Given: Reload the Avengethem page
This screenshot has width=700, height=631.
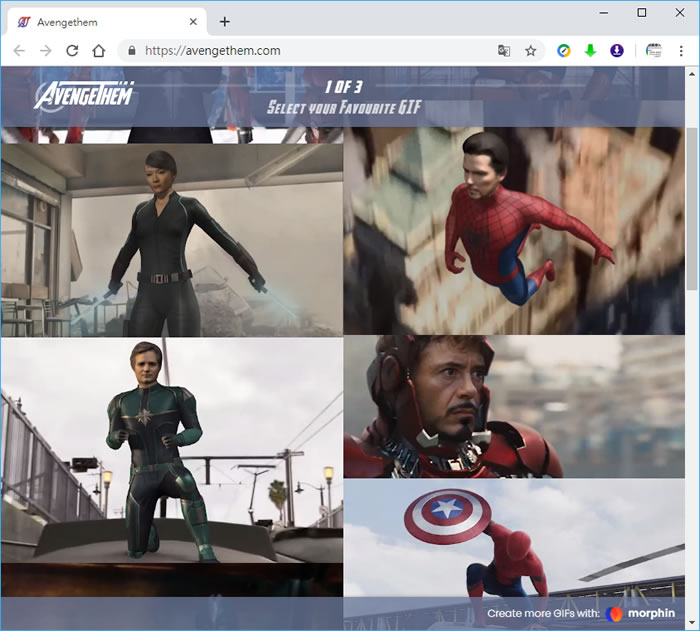Looking at the screenshot, I should 72,51.
